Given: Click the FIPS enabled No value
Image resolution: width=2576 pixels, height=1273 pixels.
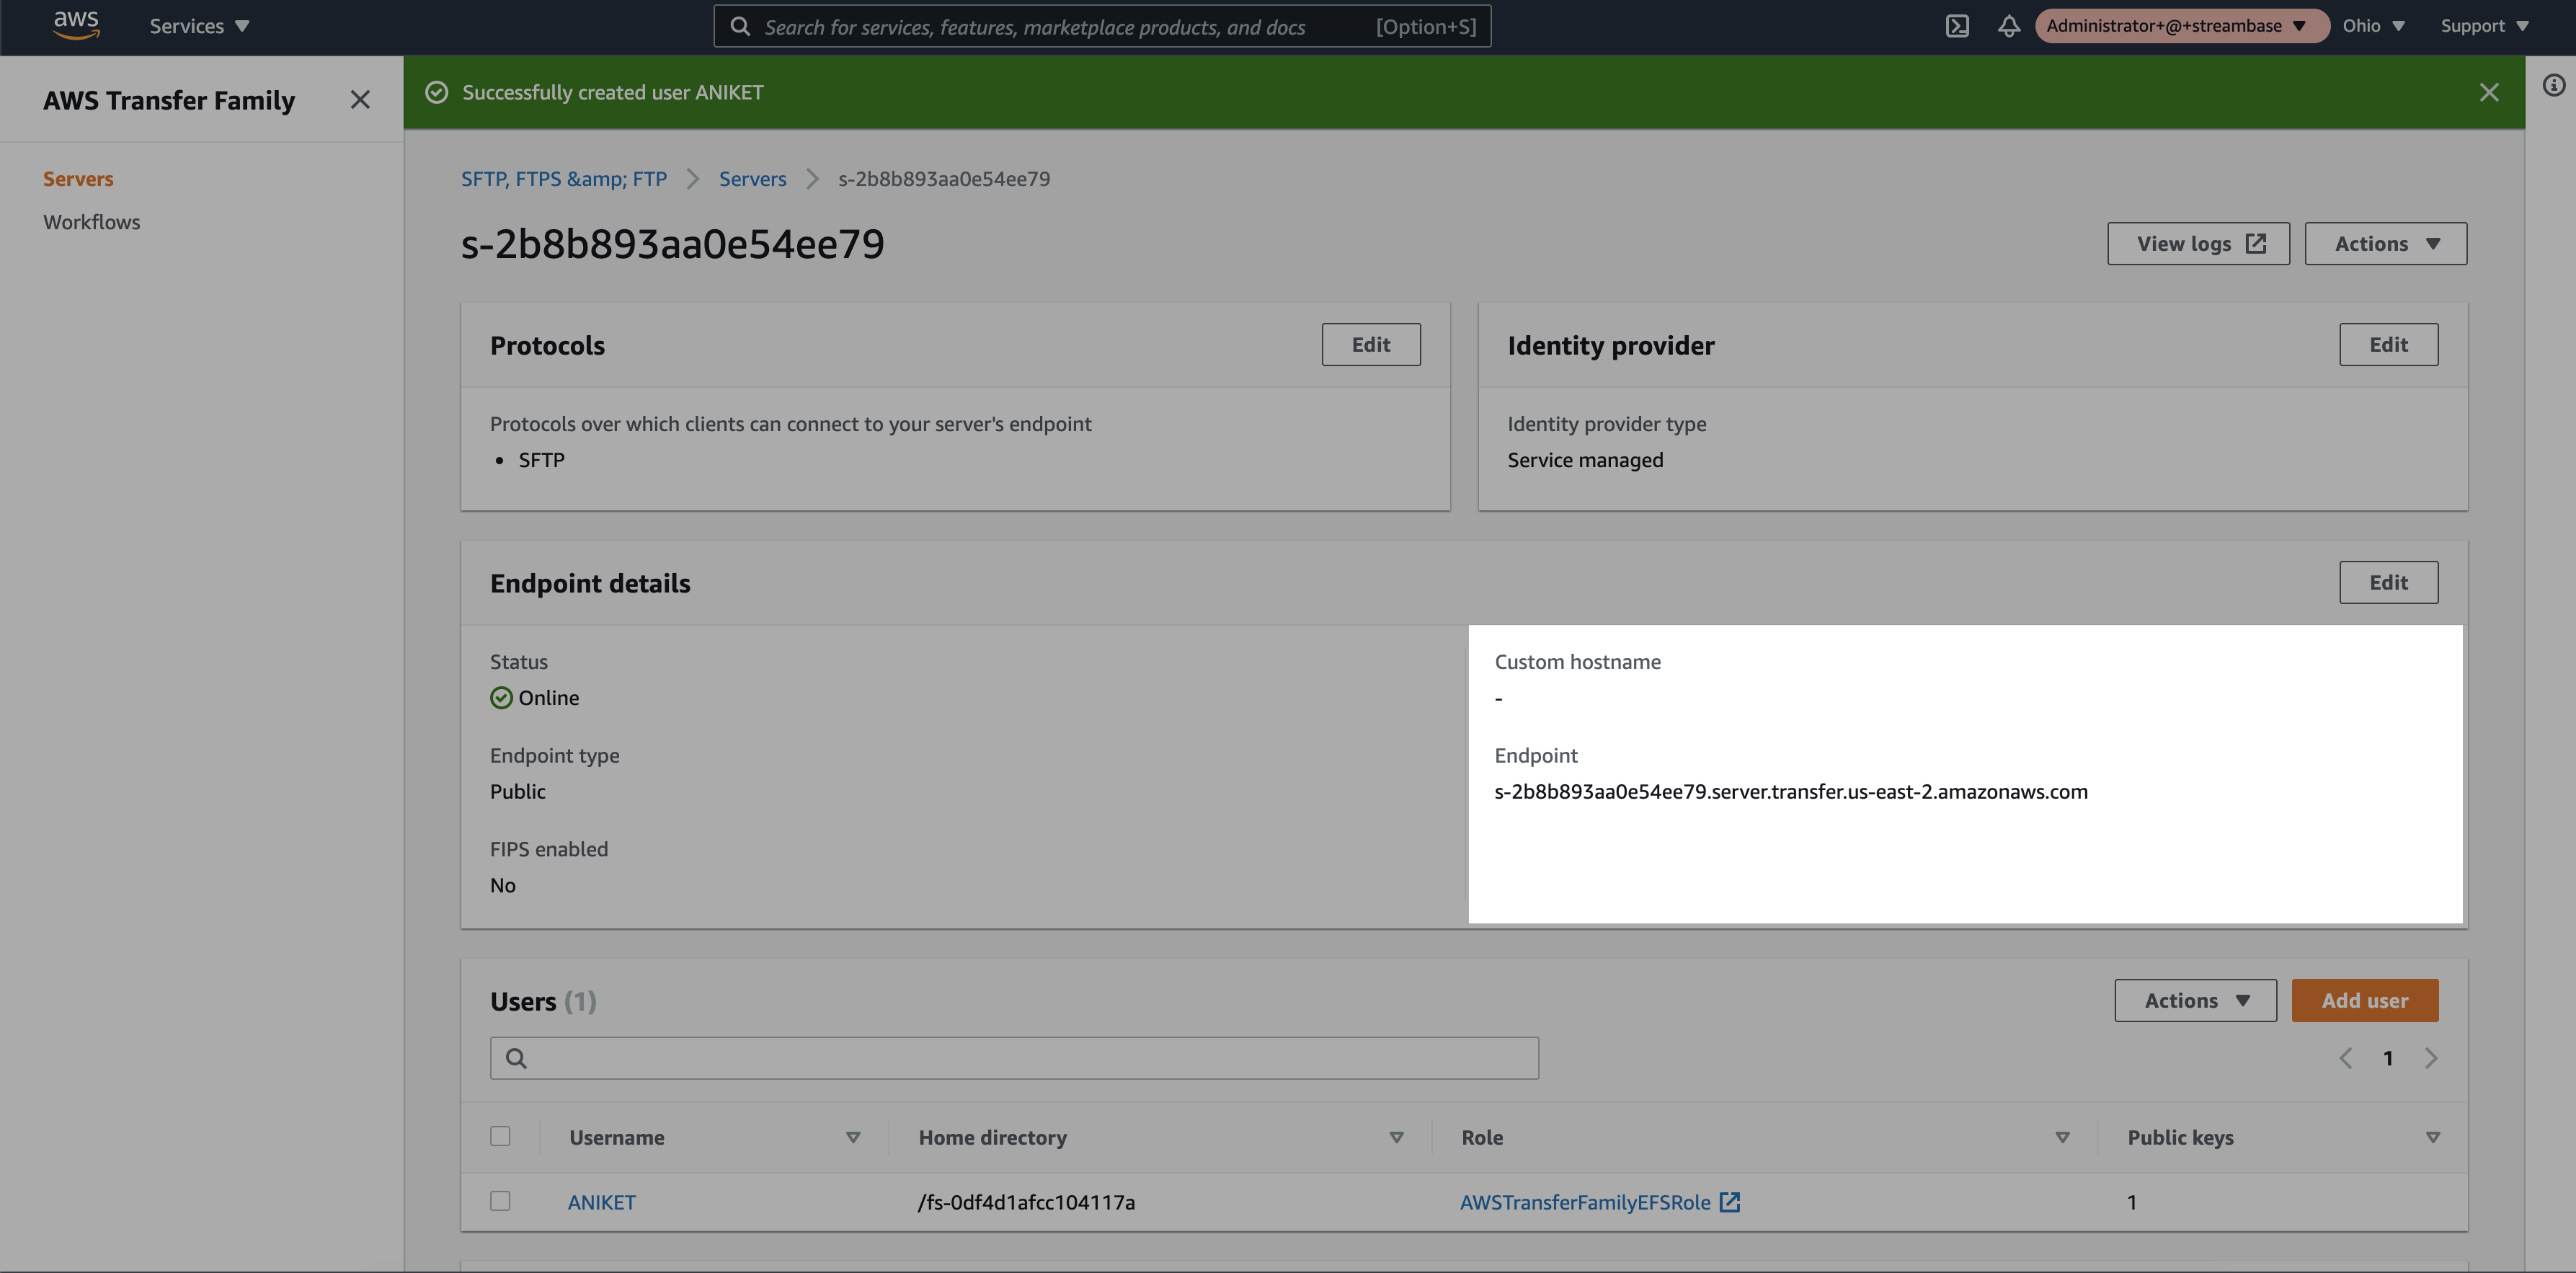Looking at the screenshot, I should pos(502,885).
